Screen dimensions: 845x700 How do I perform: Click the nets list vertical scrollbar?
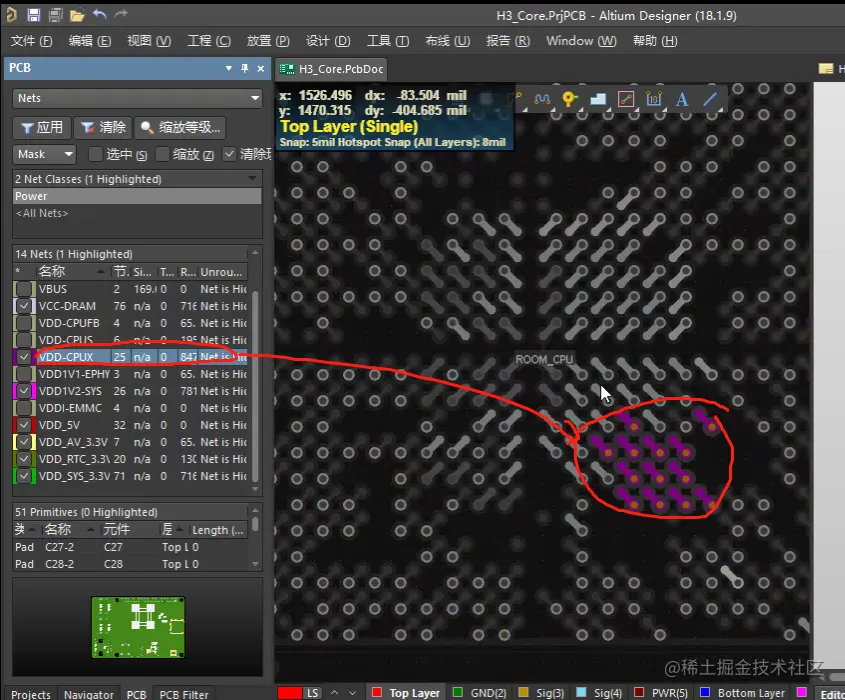tap(255, 385)
